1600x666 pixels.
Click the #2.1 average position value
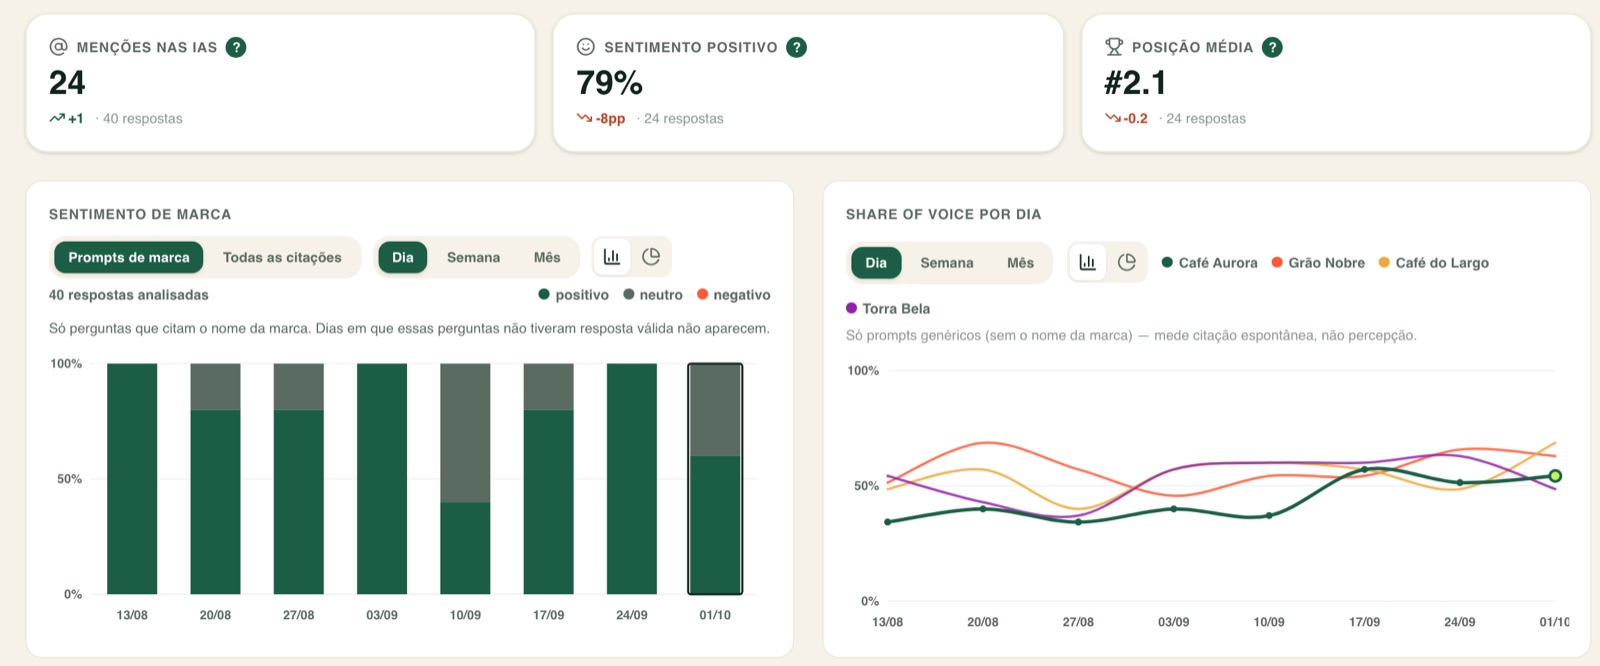pos(1135,83)
